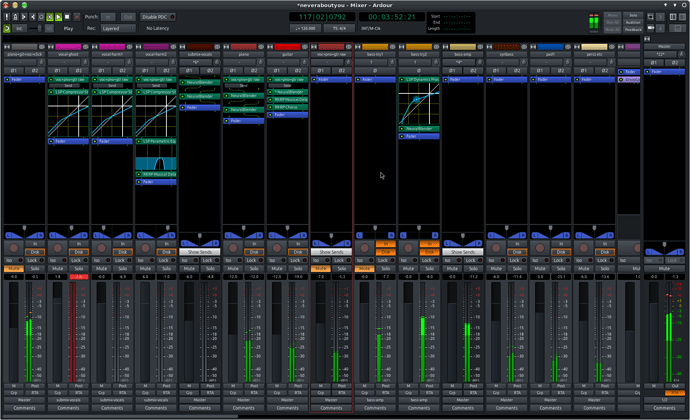Toggle Punch Out button
This screenshot has height=420, width=690.
pos(128,17)
